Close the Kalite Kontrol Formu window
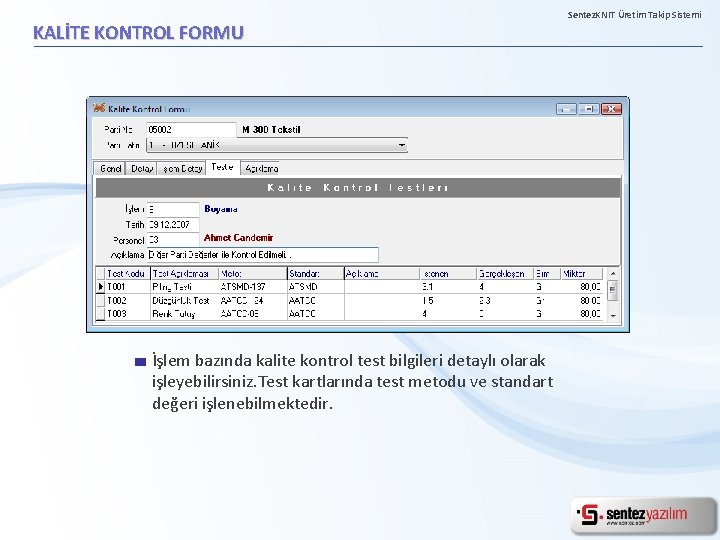The image size is (720, 540). [611, 109]
